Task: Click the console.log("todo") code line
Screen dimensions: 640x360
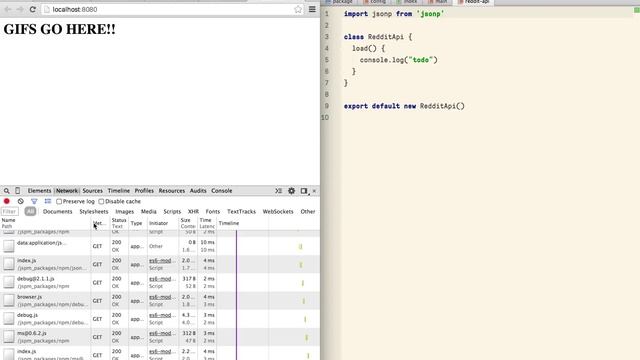Action: [398, 60]
